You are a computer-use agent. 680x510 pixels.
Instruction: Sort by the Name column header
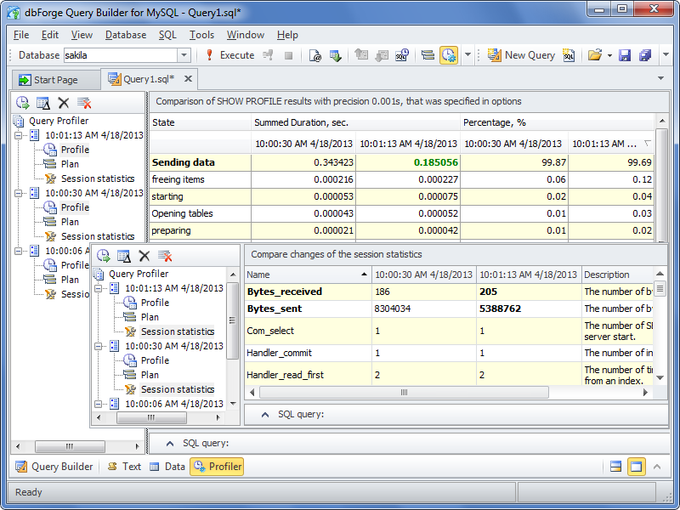click(308, 275)
